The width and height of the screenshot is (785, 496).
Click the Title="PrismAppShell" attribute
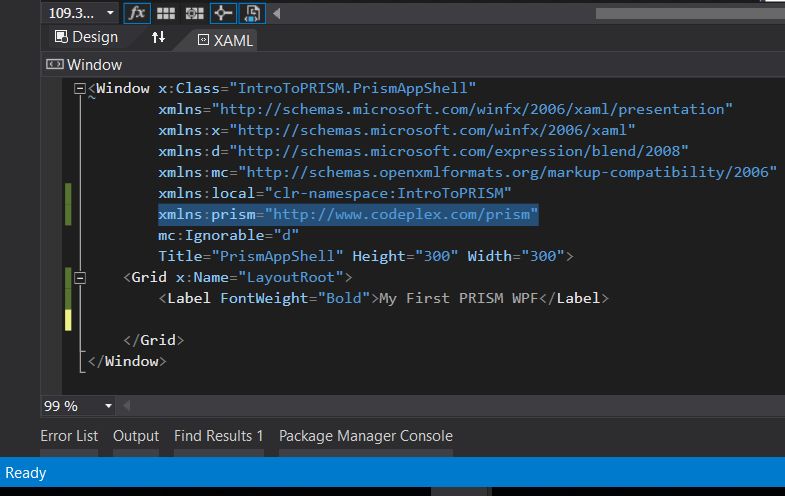(251, 257)
